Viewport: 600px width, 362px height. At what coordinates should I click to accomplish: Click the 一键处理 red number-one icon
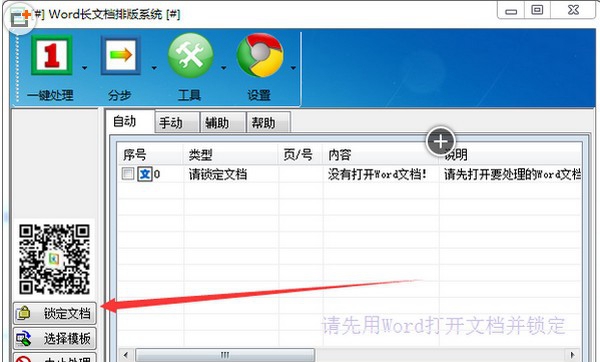[52, 55]
